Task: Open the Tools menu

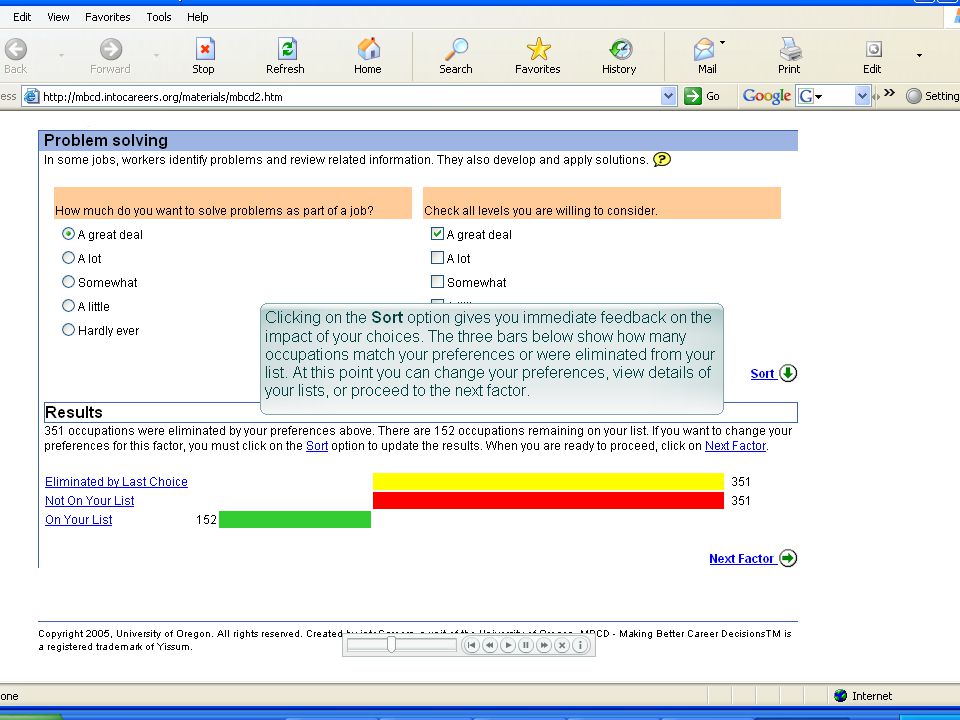Action: coord(159,17)
